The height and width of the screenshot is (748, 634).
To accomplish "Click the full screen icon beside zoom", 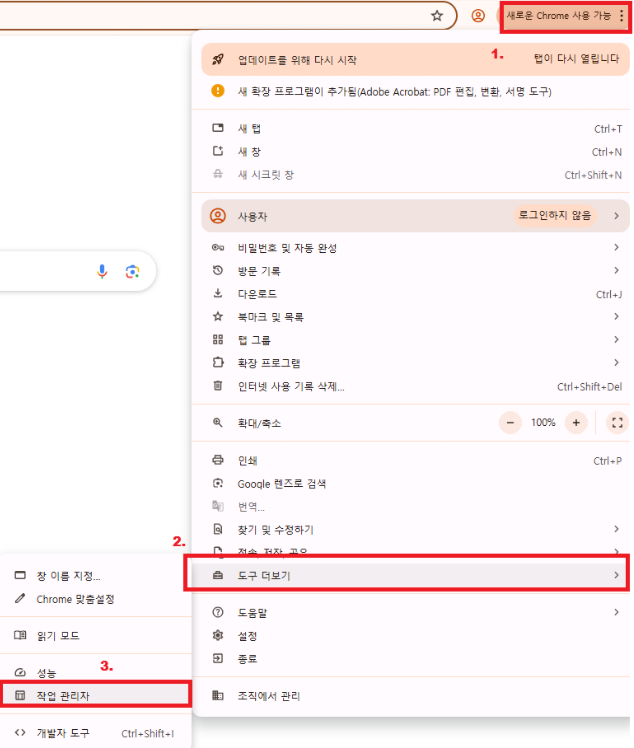I will coord(617,423).
